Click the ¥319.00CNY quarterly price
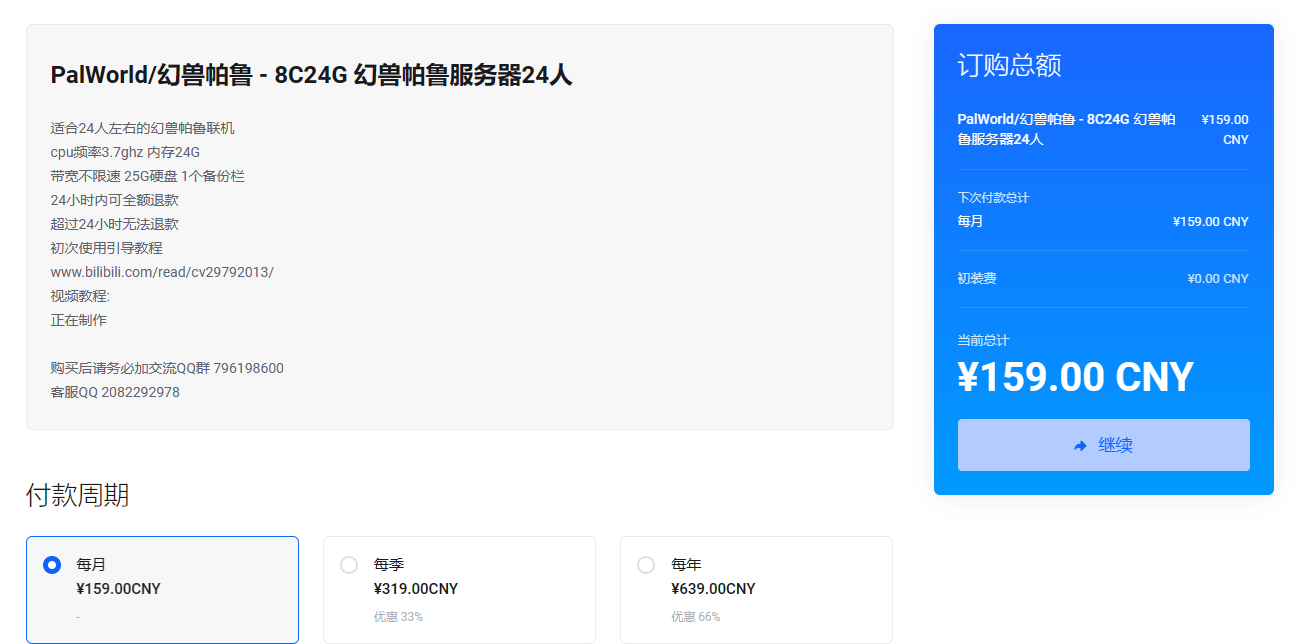This screenshot has width=1303, height=644. [x=416, y=589]
